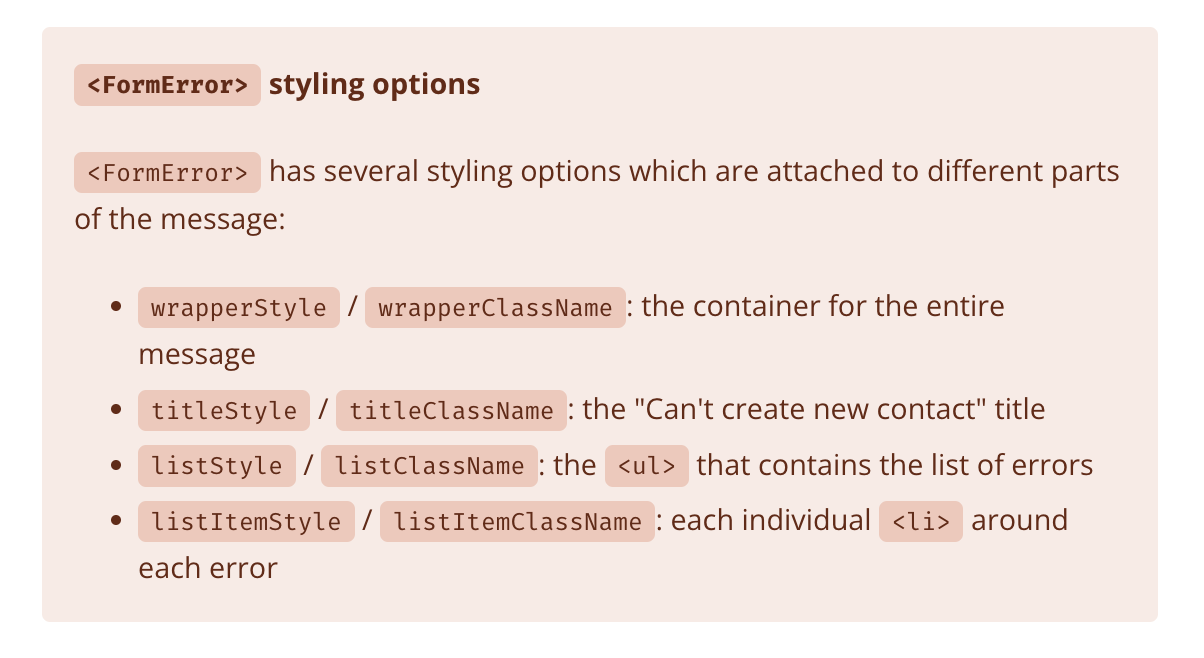Click the bullet before wrapperStyle

116,306
